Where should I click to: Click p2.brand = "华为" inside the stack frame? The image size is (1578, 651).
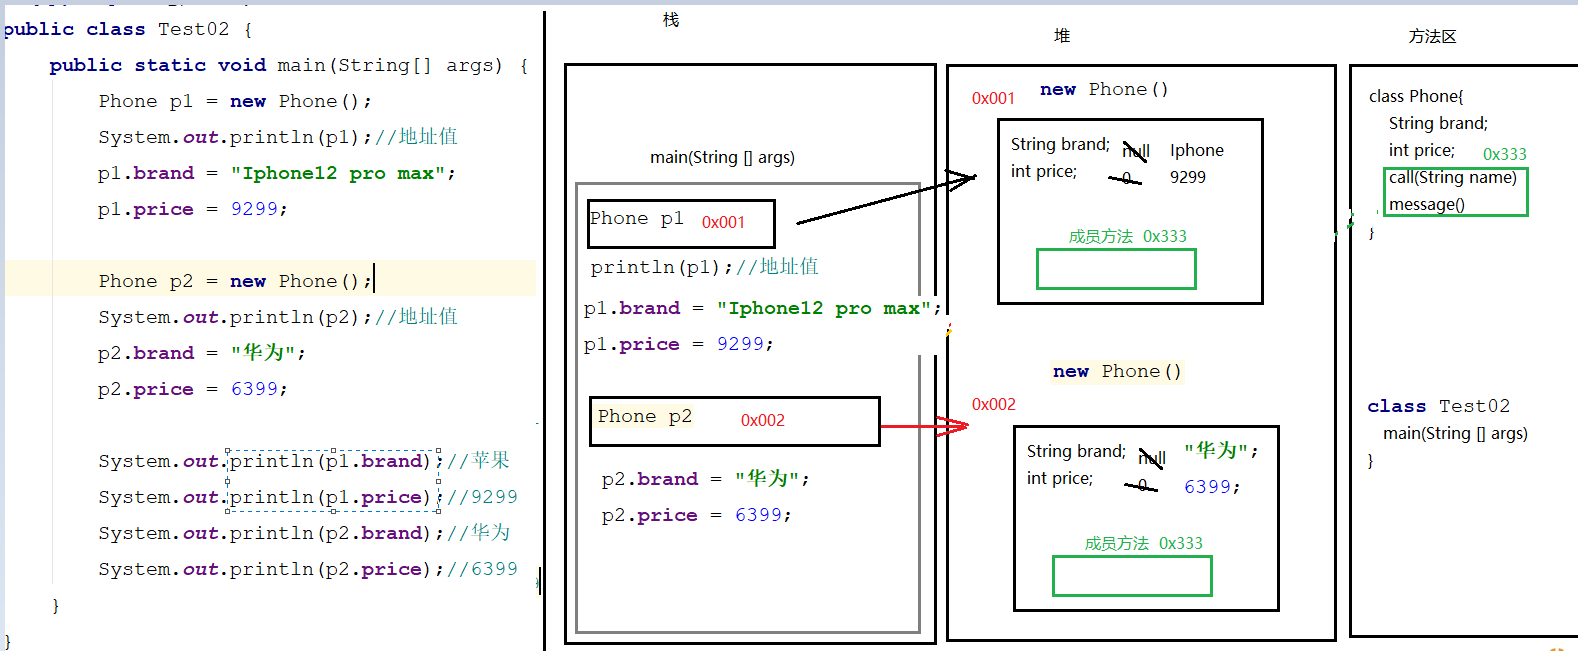pyautogui.click(x=706, y=479)
